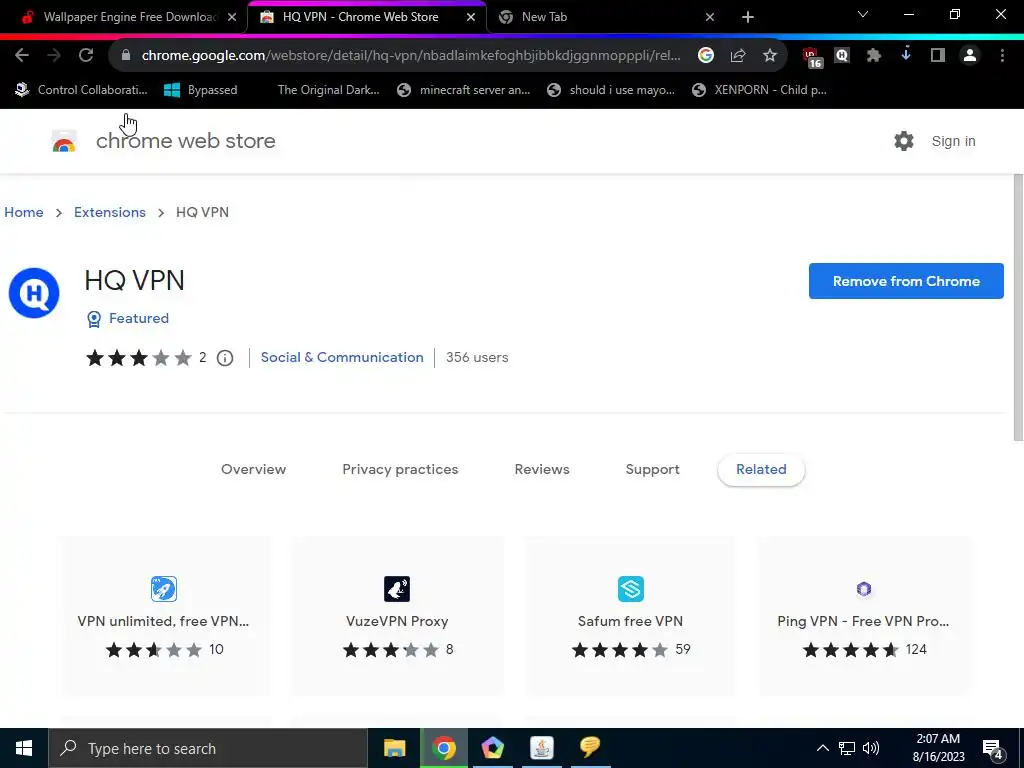Open the VuzeVPN Proxy title text
Screen dimensions: 1024x768
point(397,621)
